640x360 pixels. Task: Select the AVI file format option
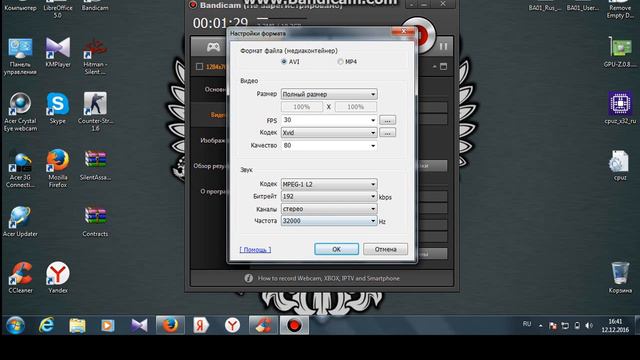[x=284, y=62]
